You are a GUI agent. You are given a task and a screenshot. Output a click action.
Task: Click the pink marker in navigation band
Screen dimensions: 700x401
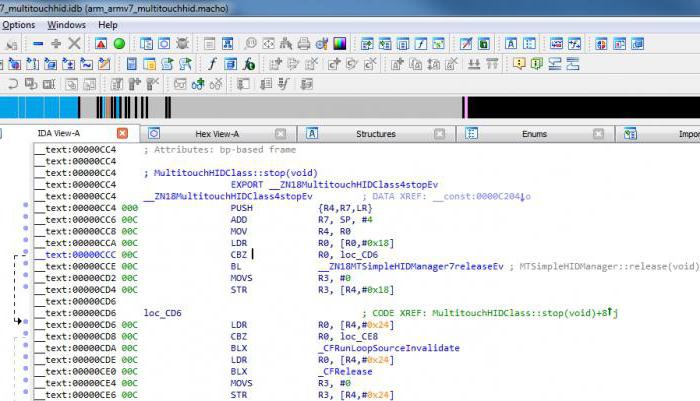[464, 107]
